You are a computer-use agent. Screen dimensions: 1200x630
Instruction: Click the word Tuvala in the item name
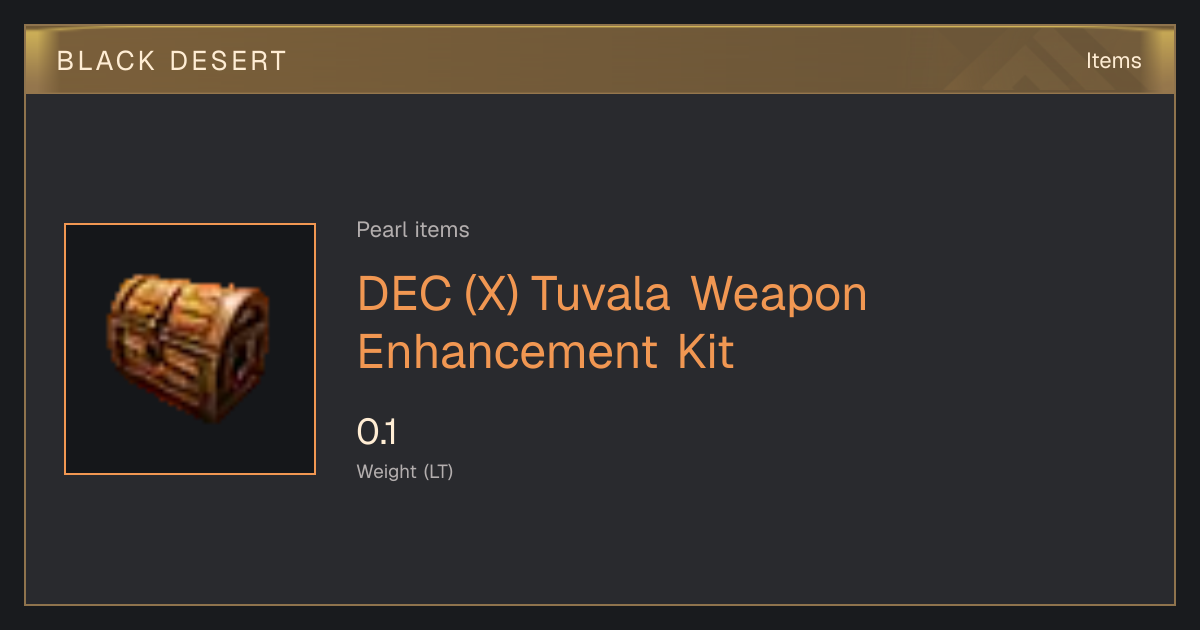coord(600,294)
